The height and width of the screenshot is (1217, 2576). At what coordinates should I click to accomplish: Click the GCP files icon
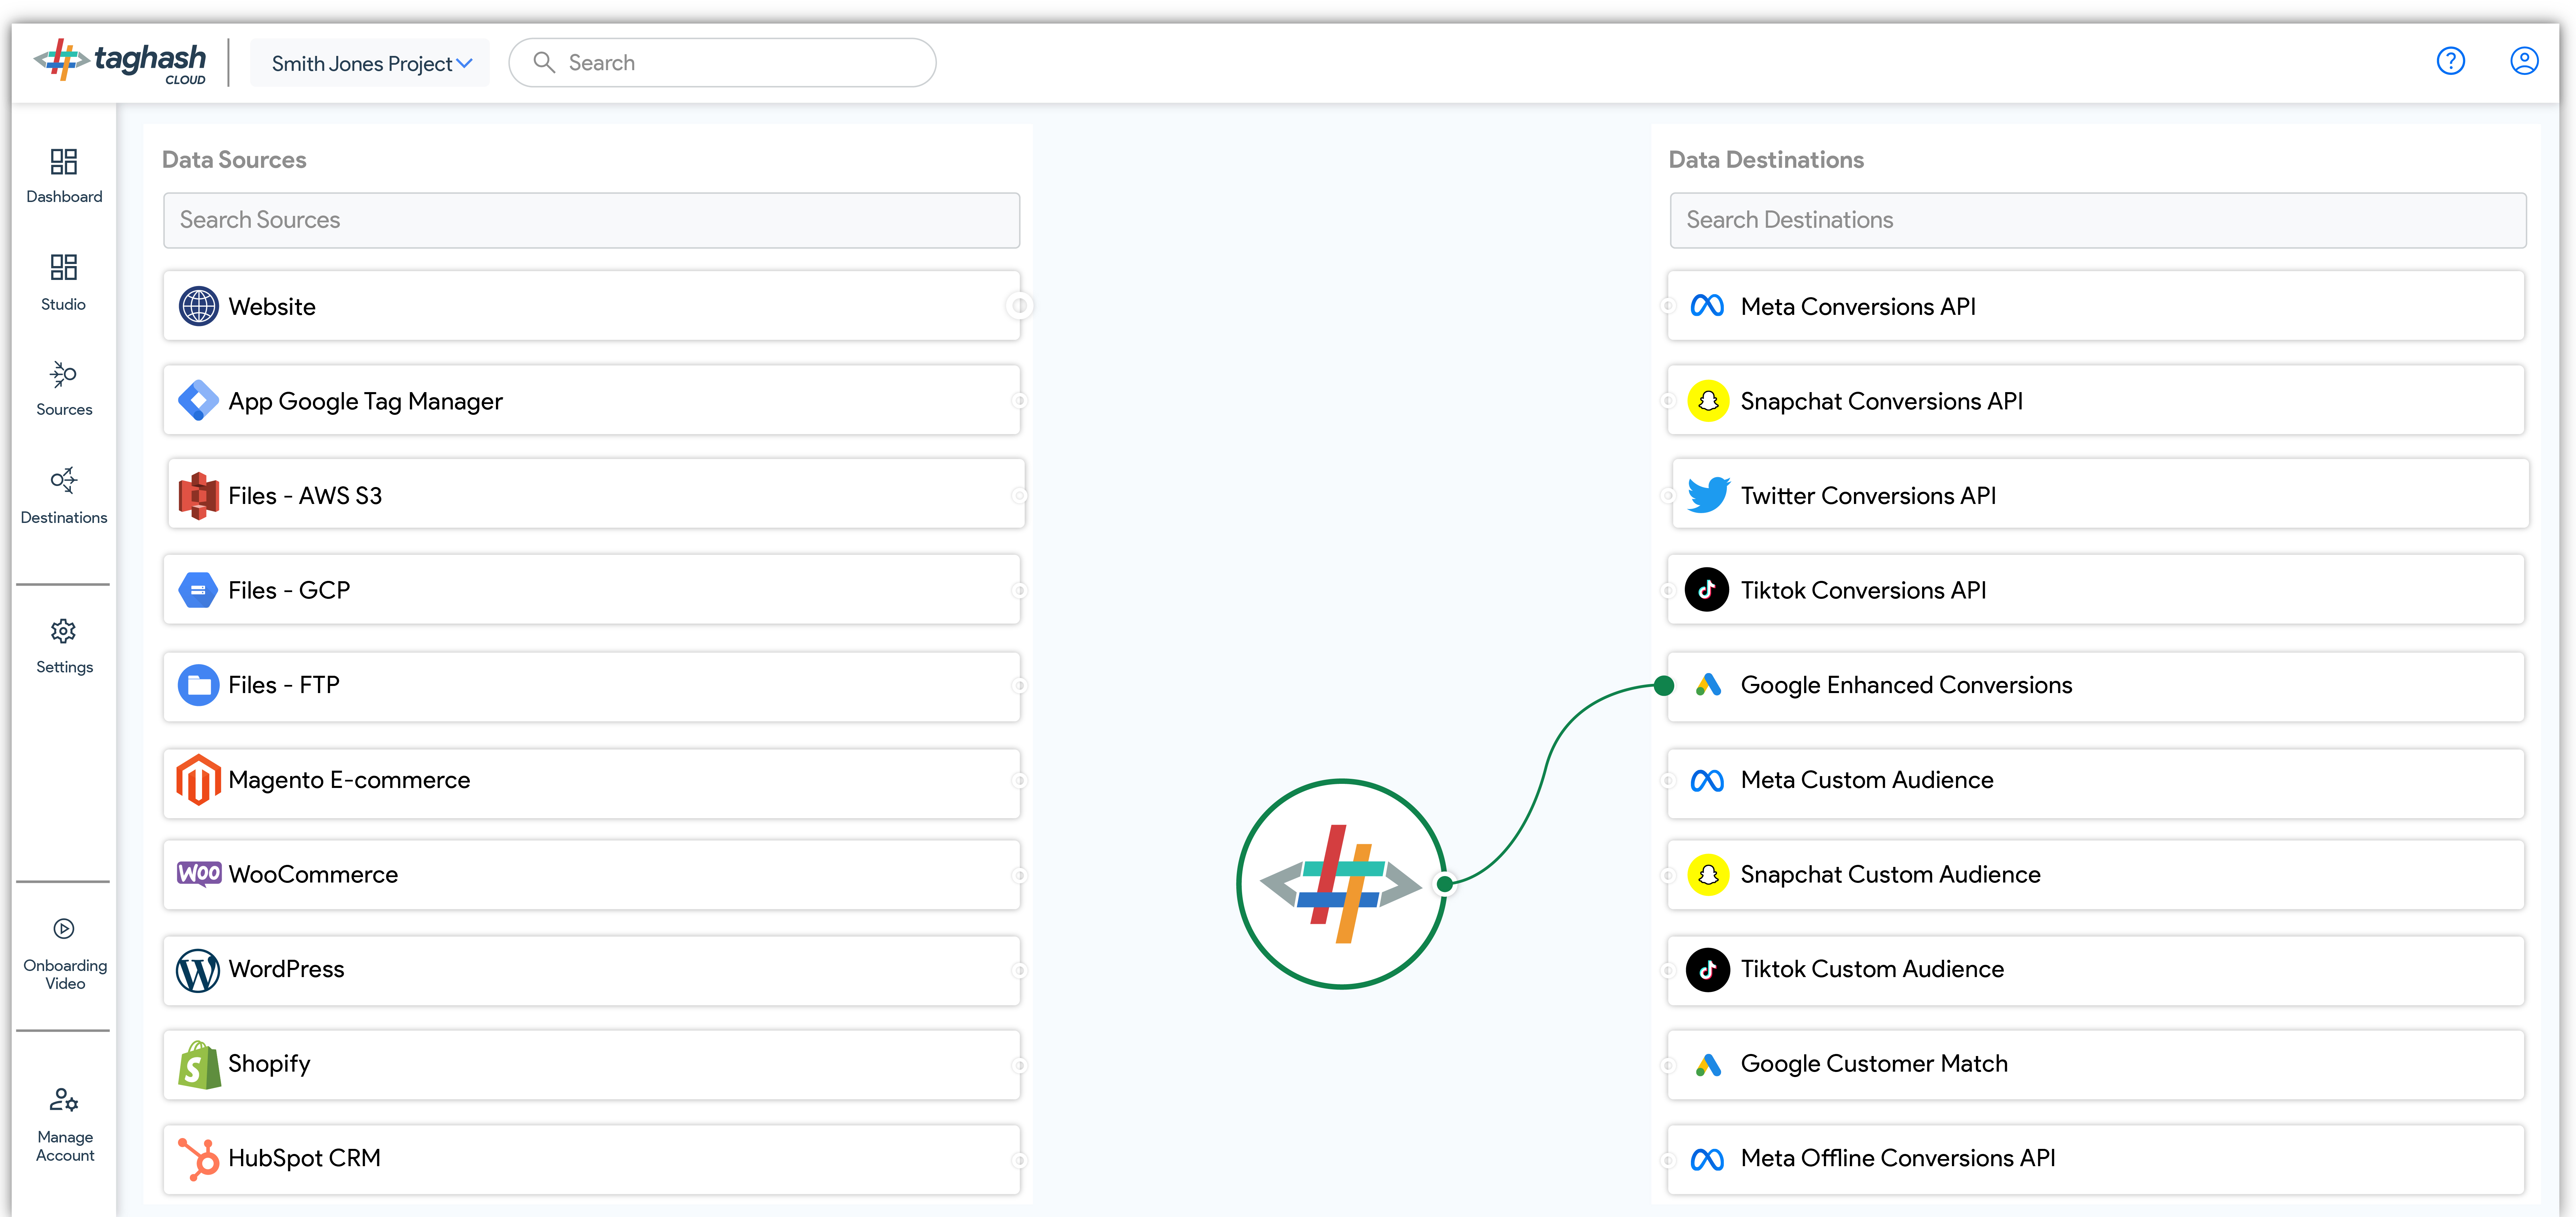(198, 590)
